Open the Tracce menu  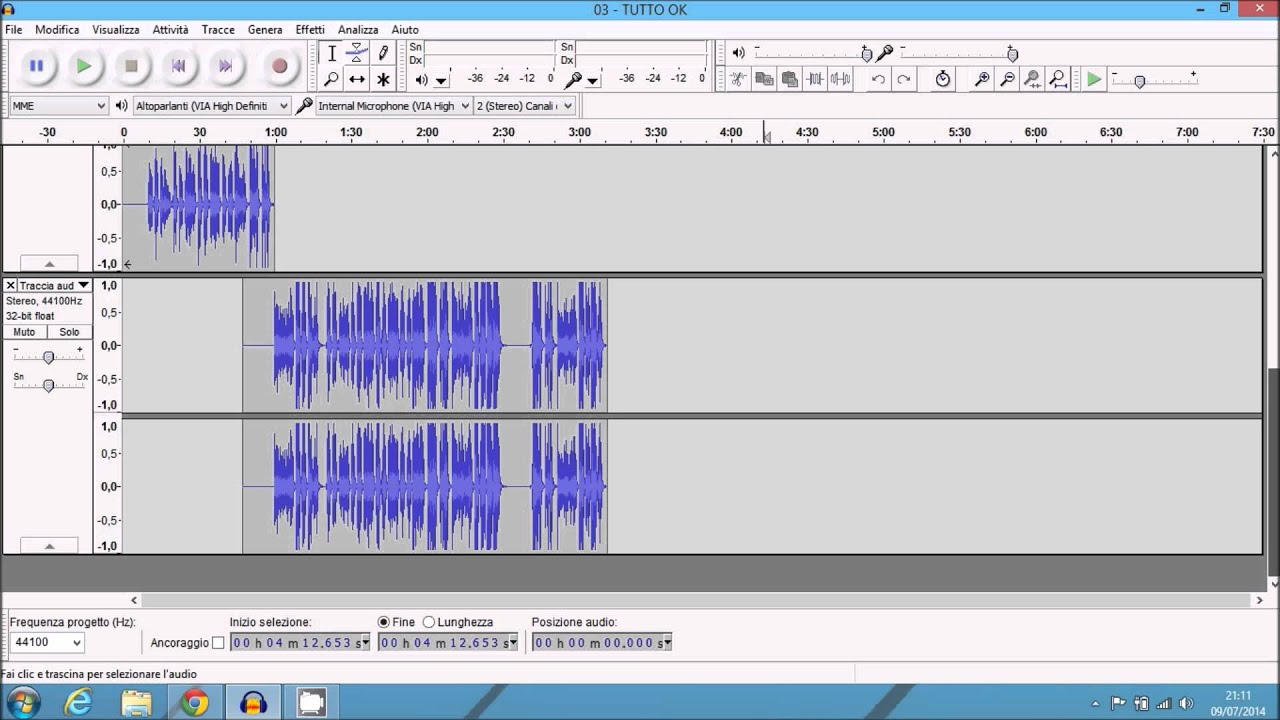point(218,30)
